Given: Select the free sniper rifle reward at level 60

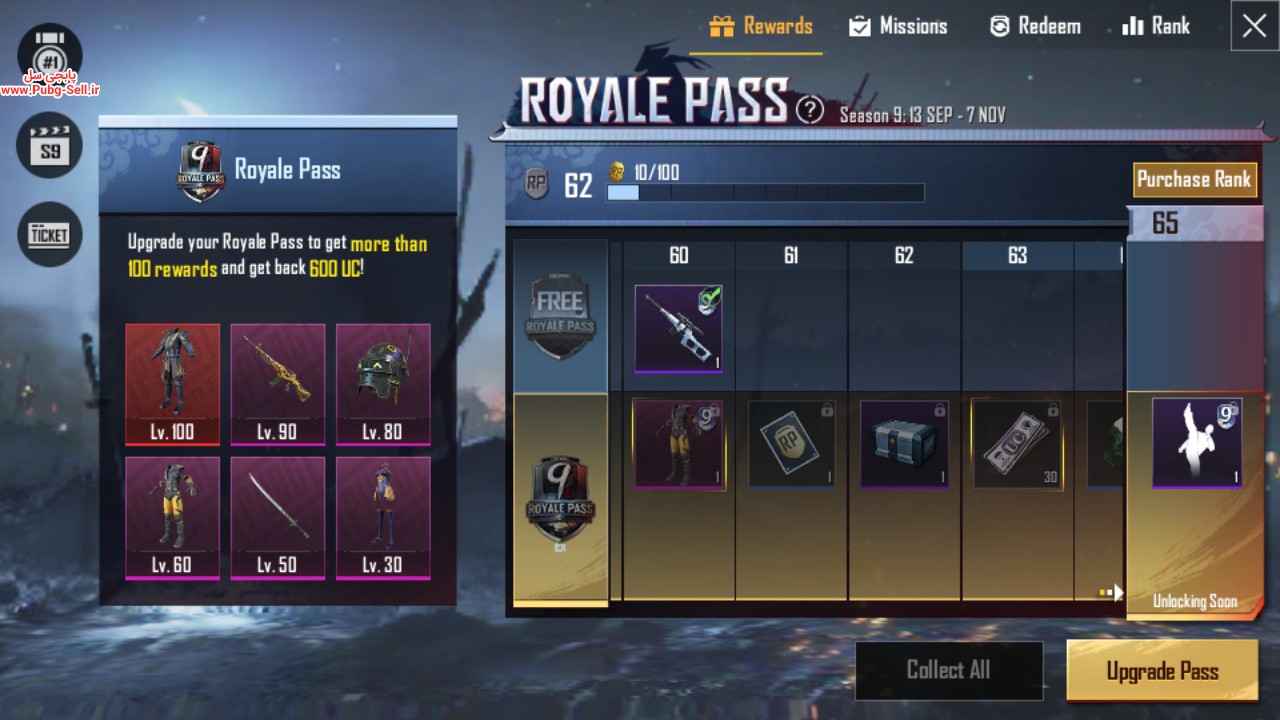Looking at the screenshot, I should tap(679, 329).
